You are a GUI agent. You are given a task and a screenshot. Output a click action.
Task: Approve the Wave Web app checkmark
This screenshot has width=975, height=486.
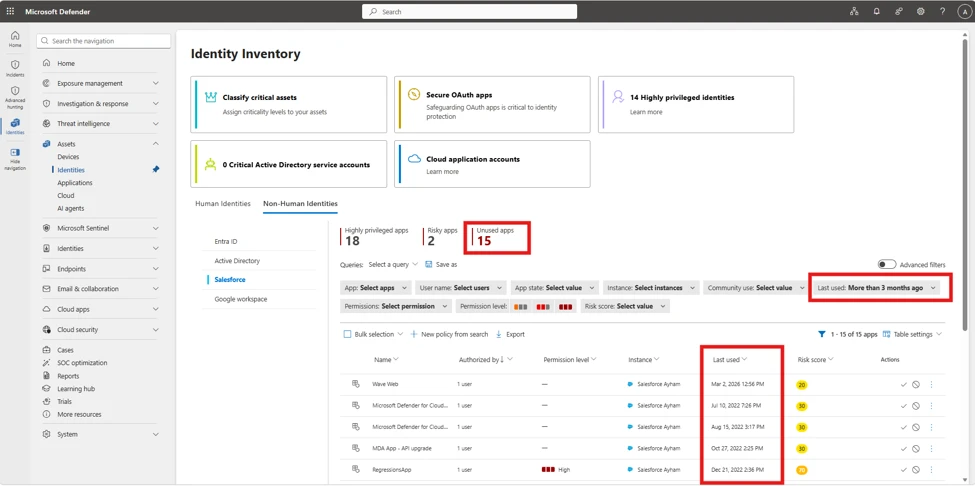903,385
